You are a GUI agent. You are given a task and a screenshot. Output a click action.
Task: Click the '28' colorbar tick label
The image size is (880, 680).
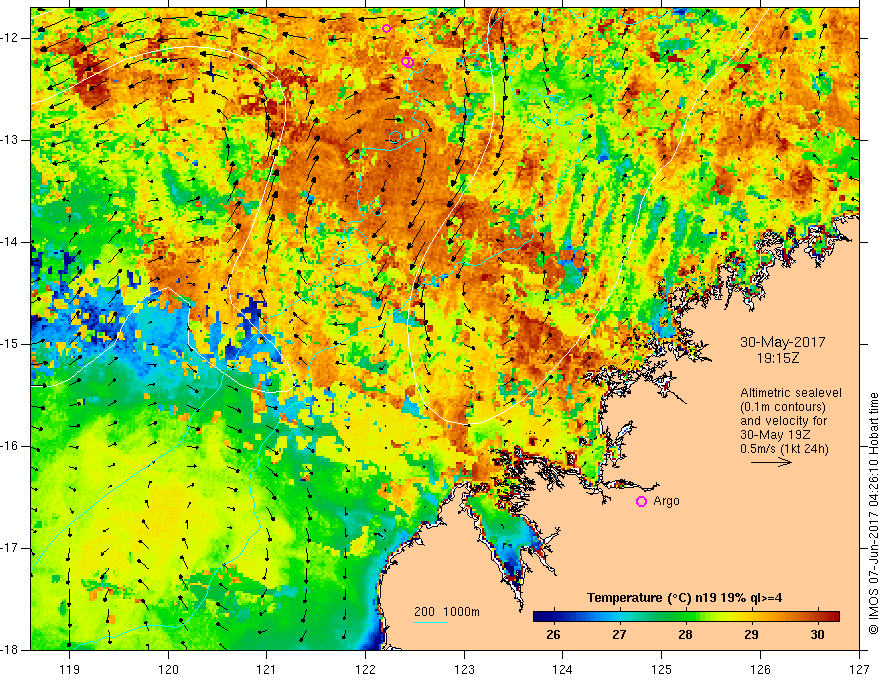click(x=685, y=635)
